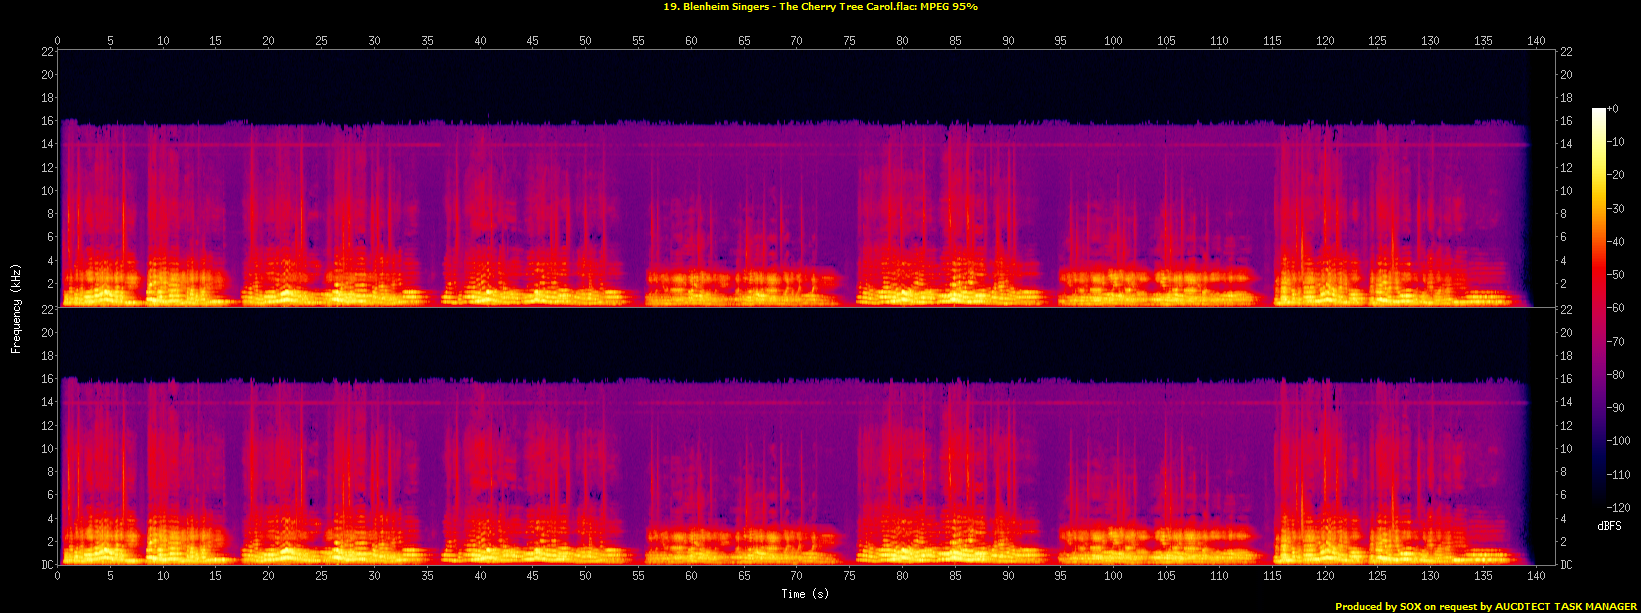Click the '-60' value on the color scale
Image resolution: width=1641 pixels, height=613 pixels.
[1616, 309]
